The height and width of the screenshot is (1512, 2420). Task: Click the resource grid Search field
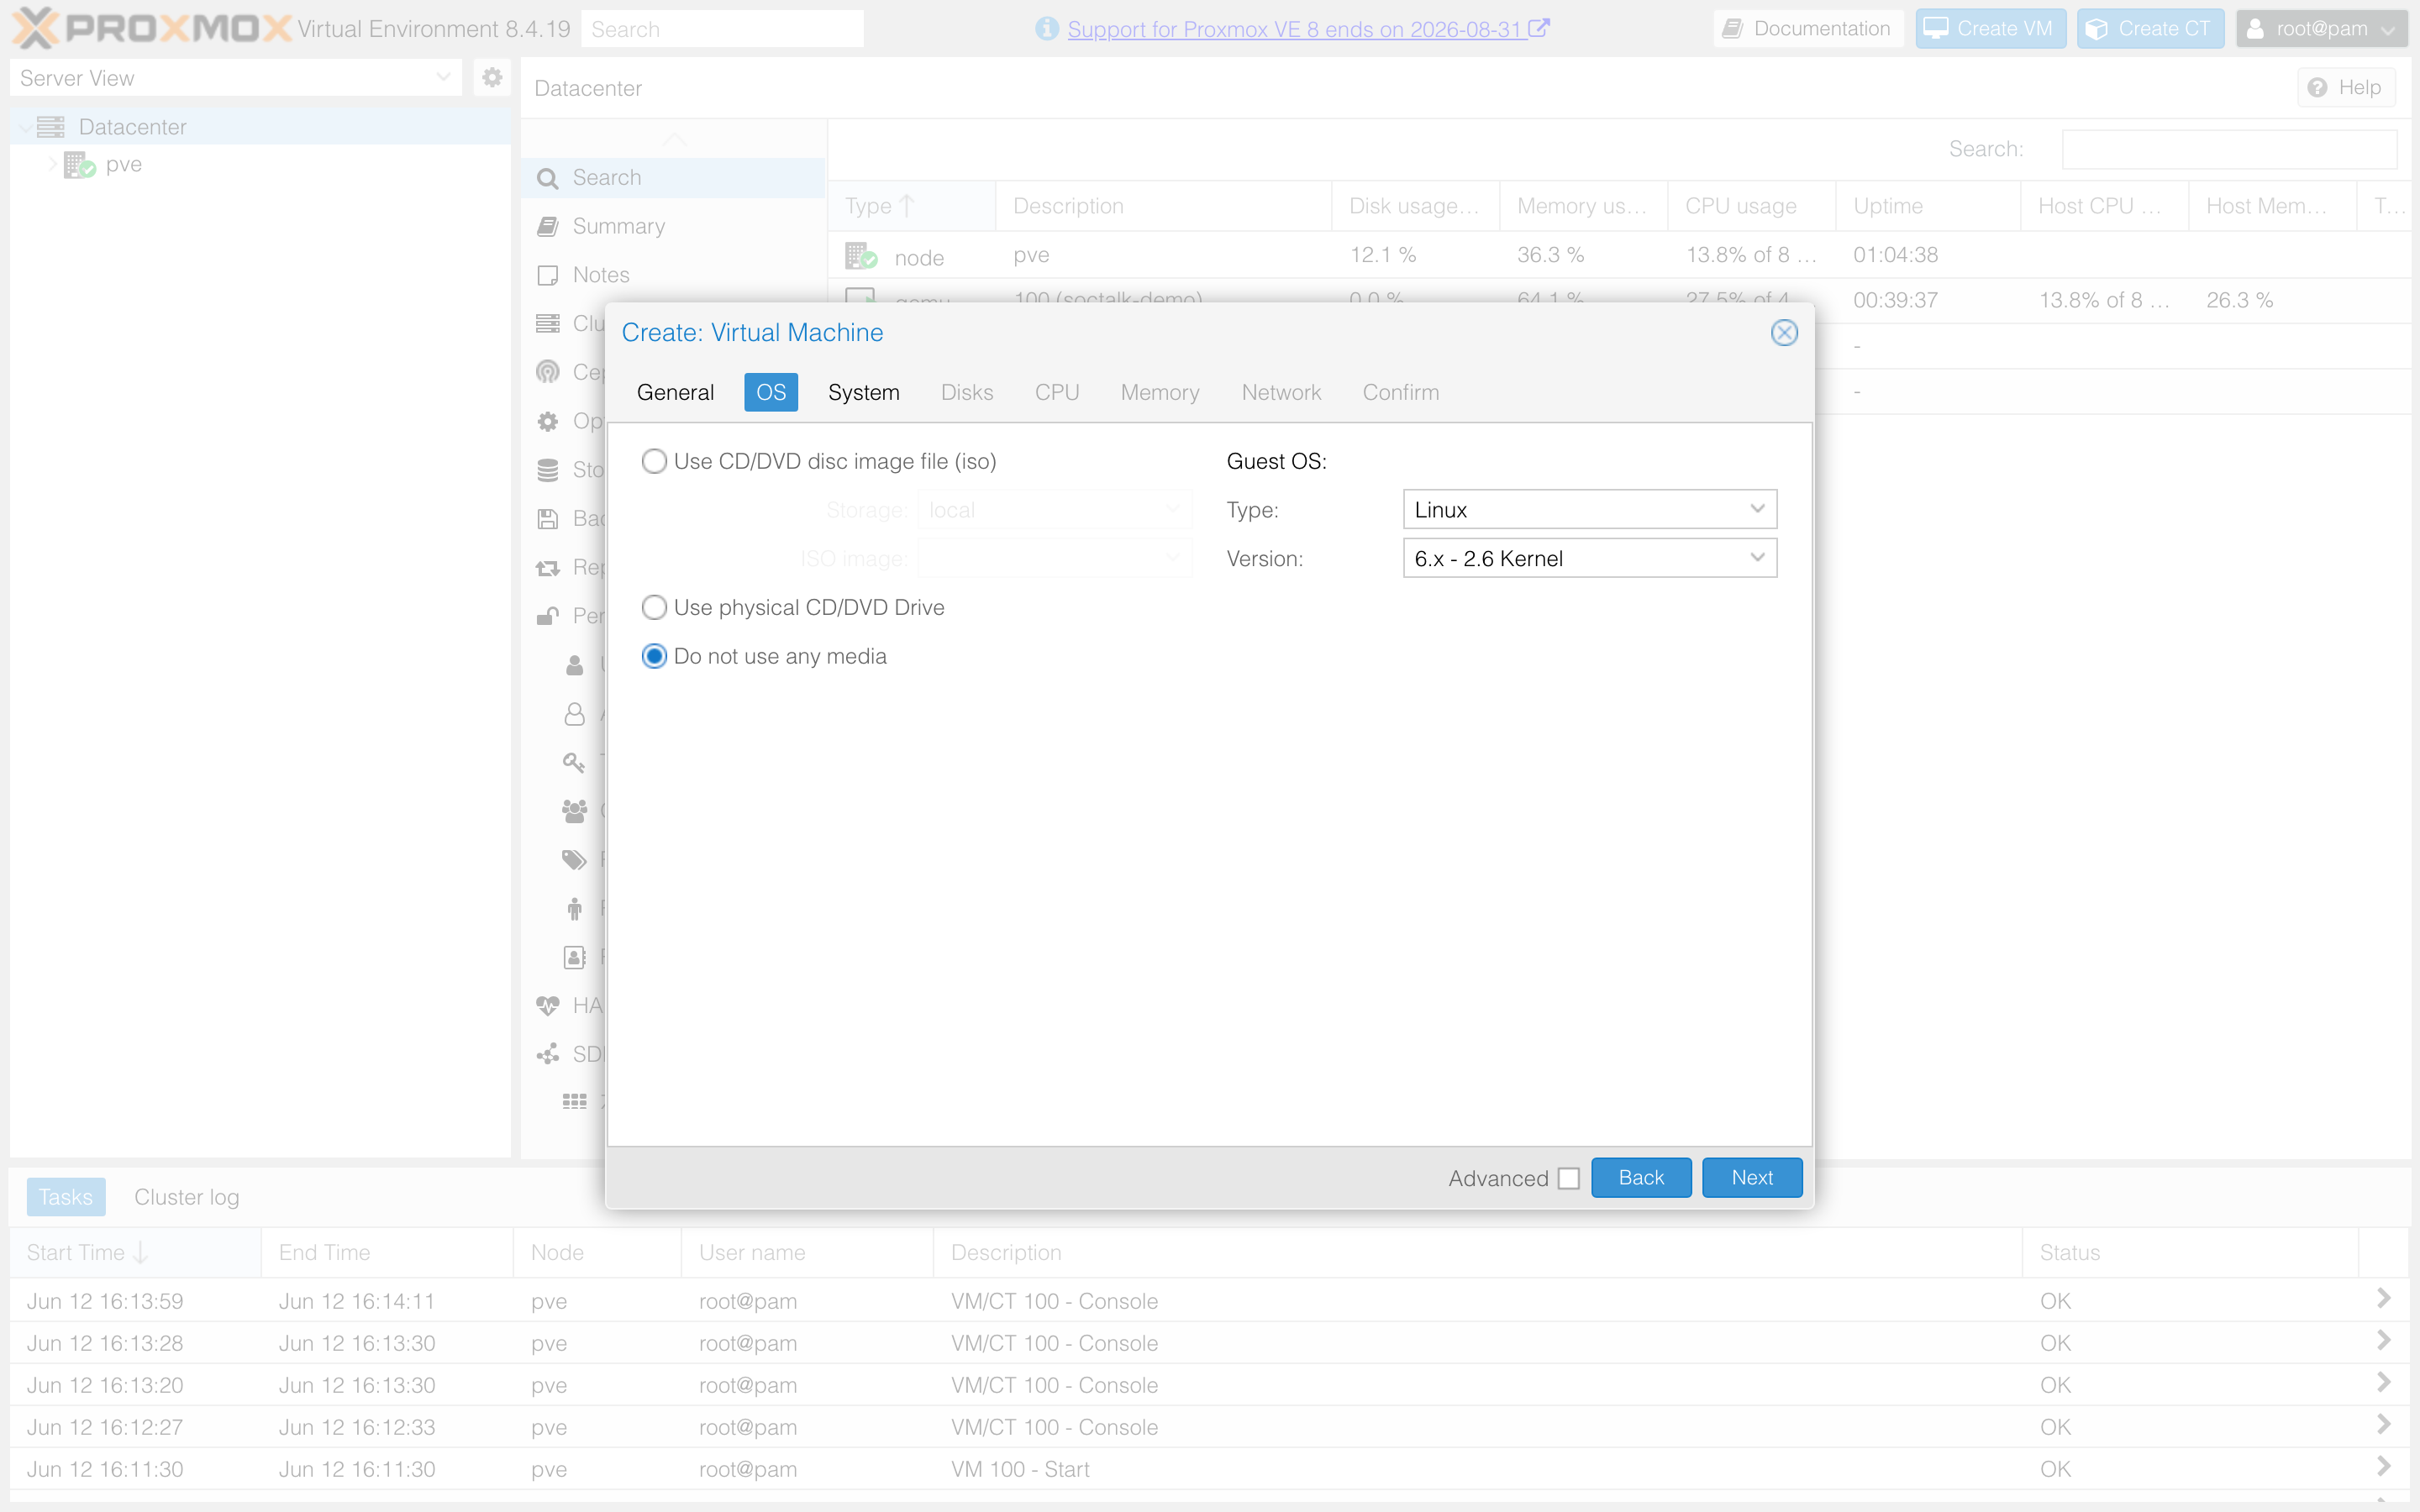click(2229, 149)
